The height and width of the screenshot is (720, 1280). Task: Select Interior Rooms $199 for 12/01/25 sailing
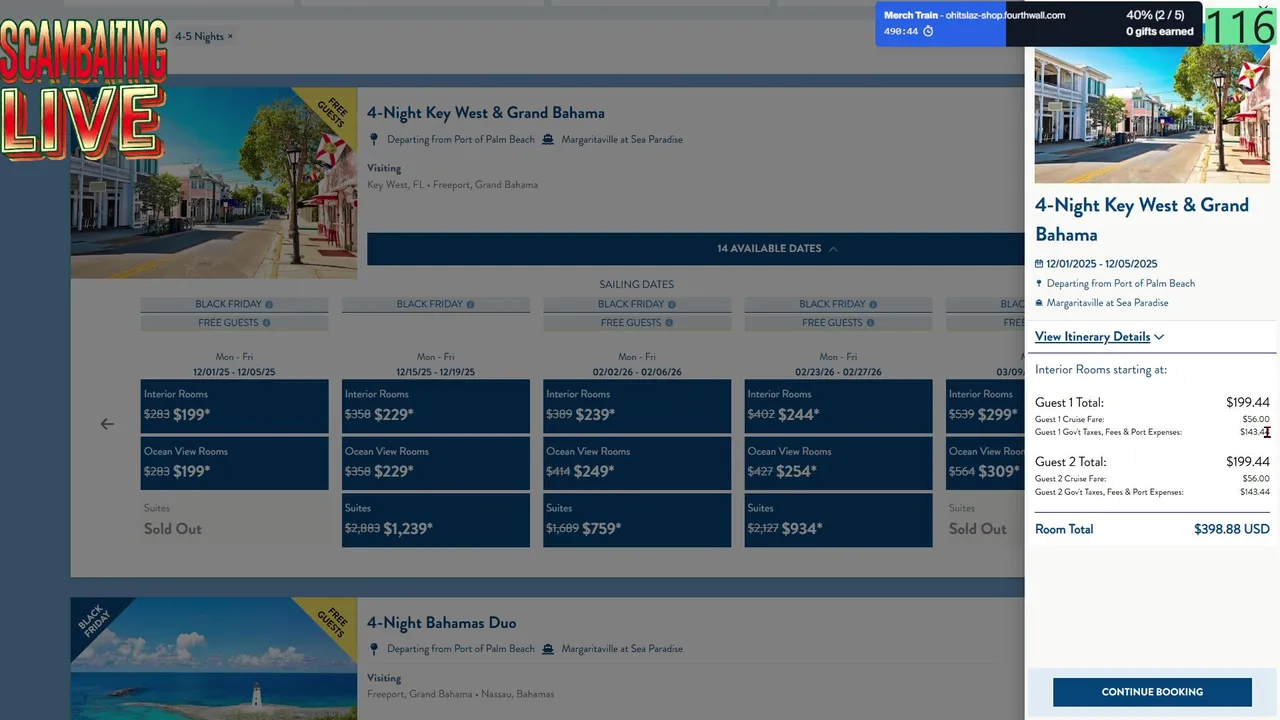pyautogui.click(x=234, y=406)
